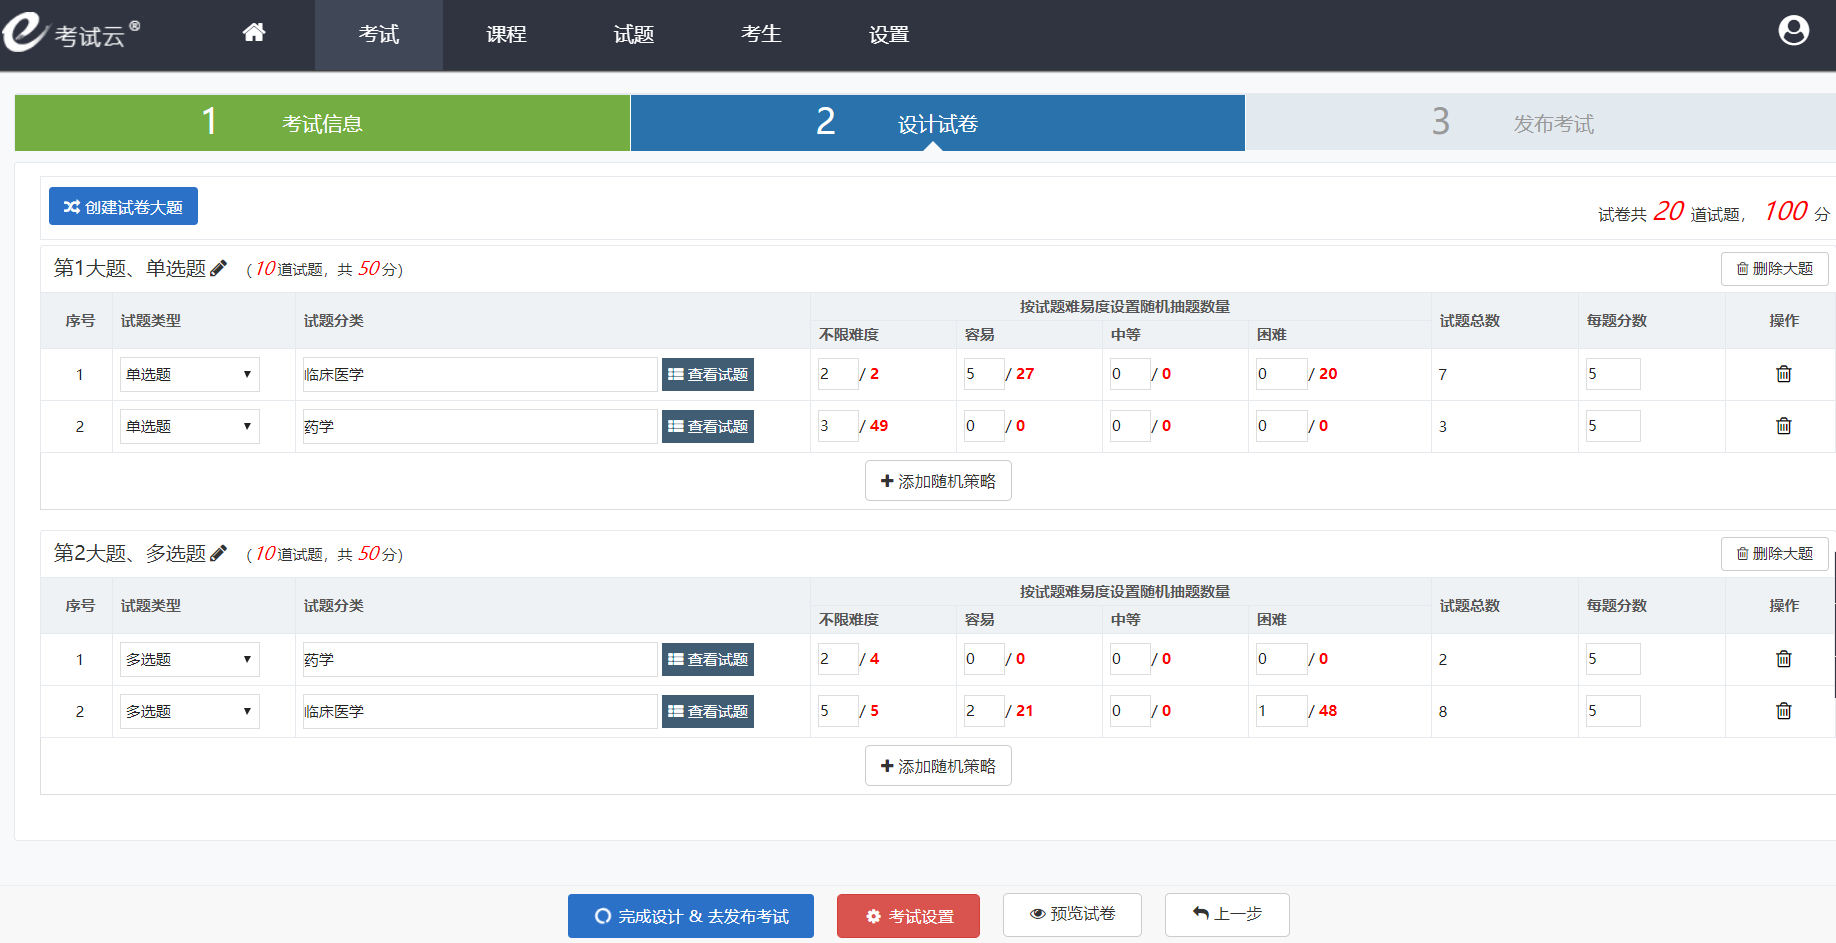Image resolution: width=1836 pixels, height=943 pixels.
Task: Go to step 3 发布考试
Action: click(x=1540, y=123)
